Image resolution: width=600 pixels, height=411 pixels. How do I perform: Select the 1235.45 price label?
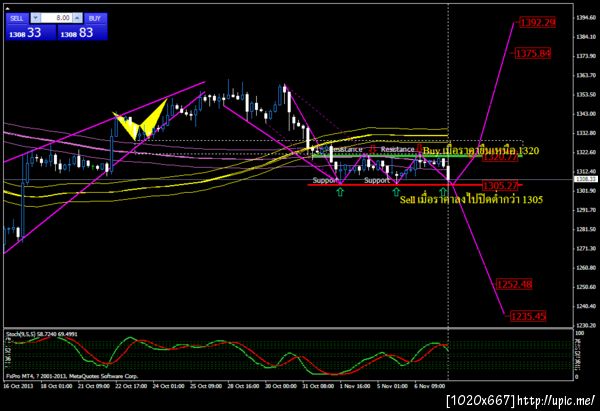[528, 316]
